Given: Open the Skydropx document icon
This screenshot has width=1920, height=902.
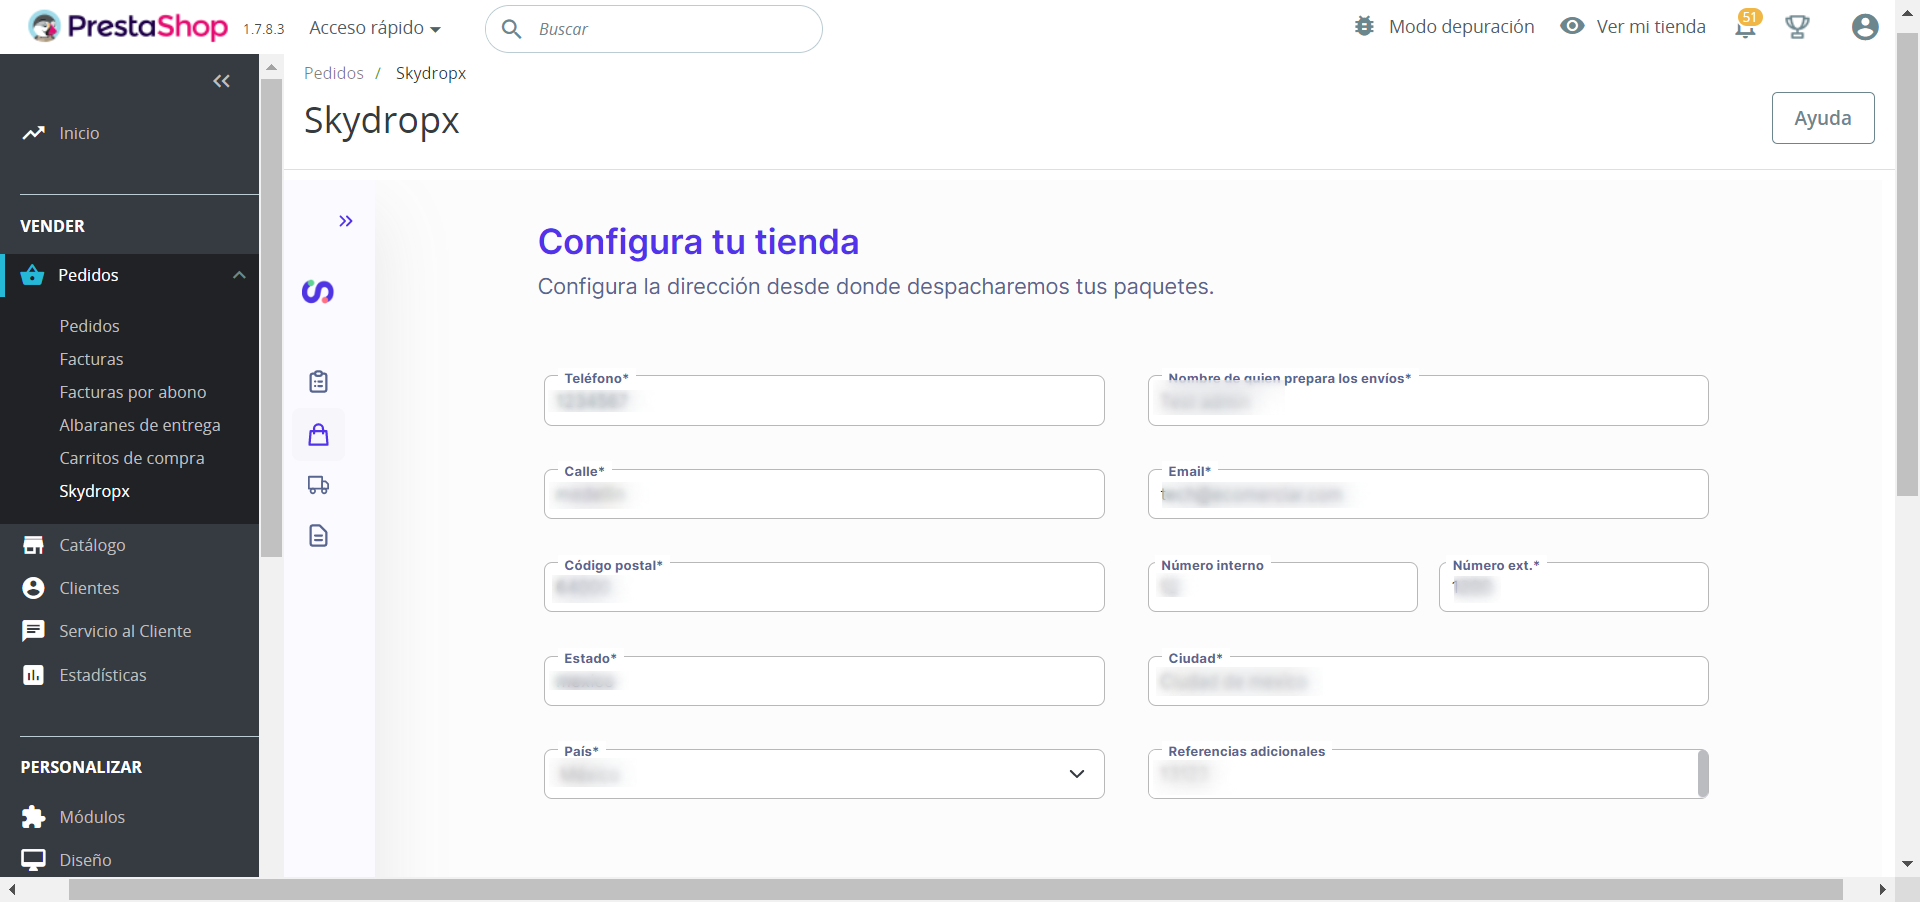Looking at the screenshot, I should (x=318, y=536).
